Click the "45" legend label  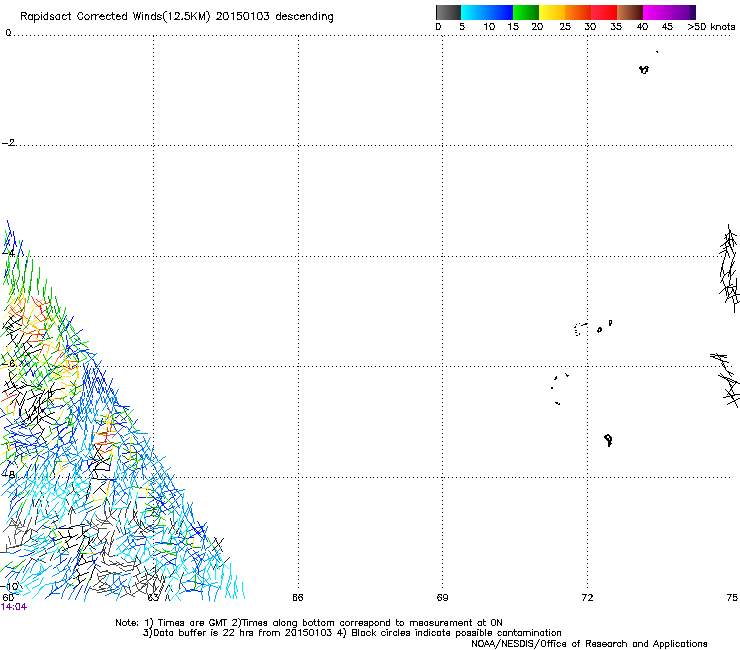click(x=667, y=27)
